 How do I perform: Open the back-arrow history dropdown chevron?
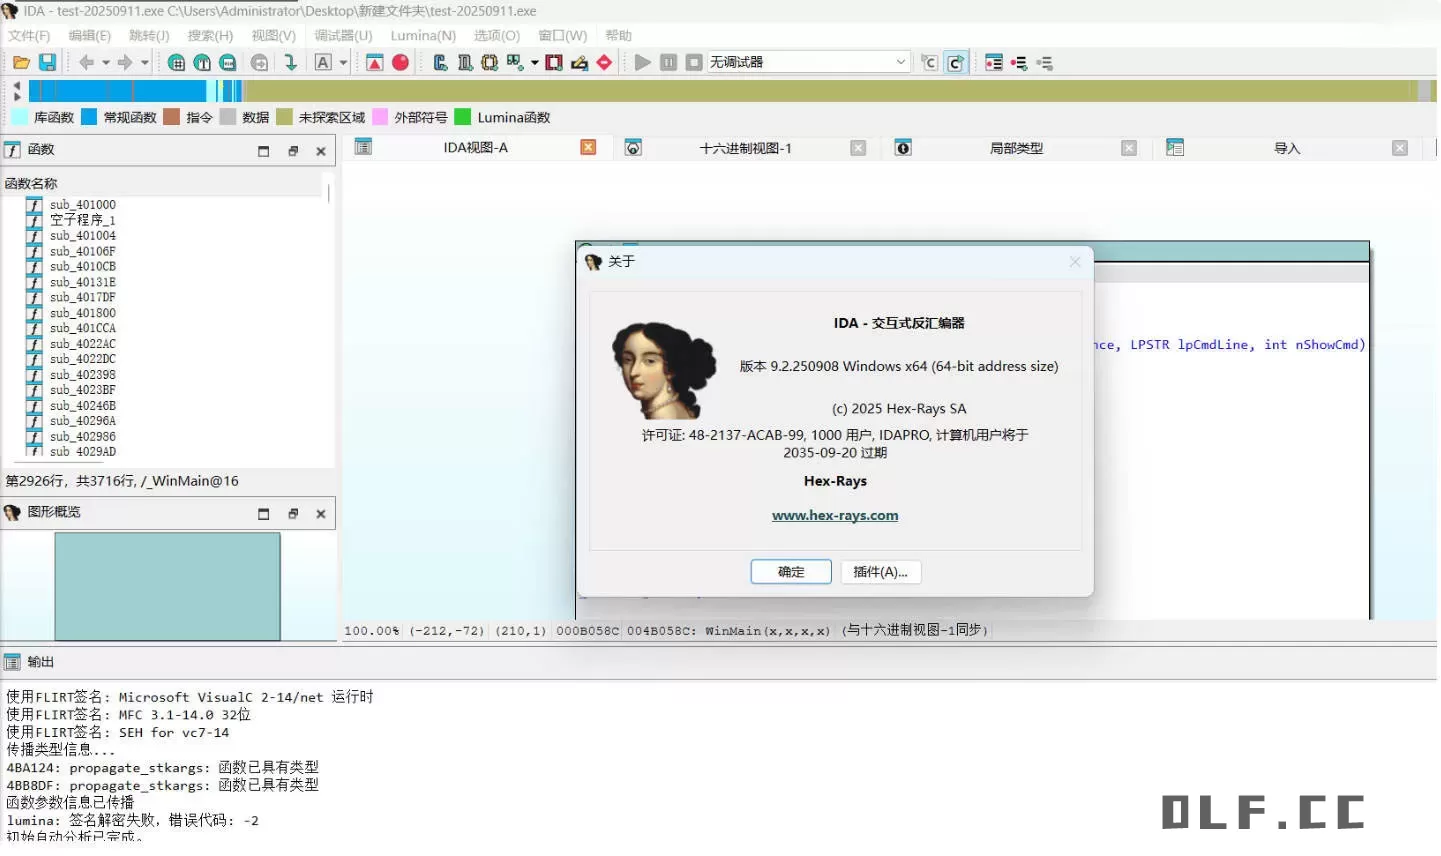[x=104, y=62]
